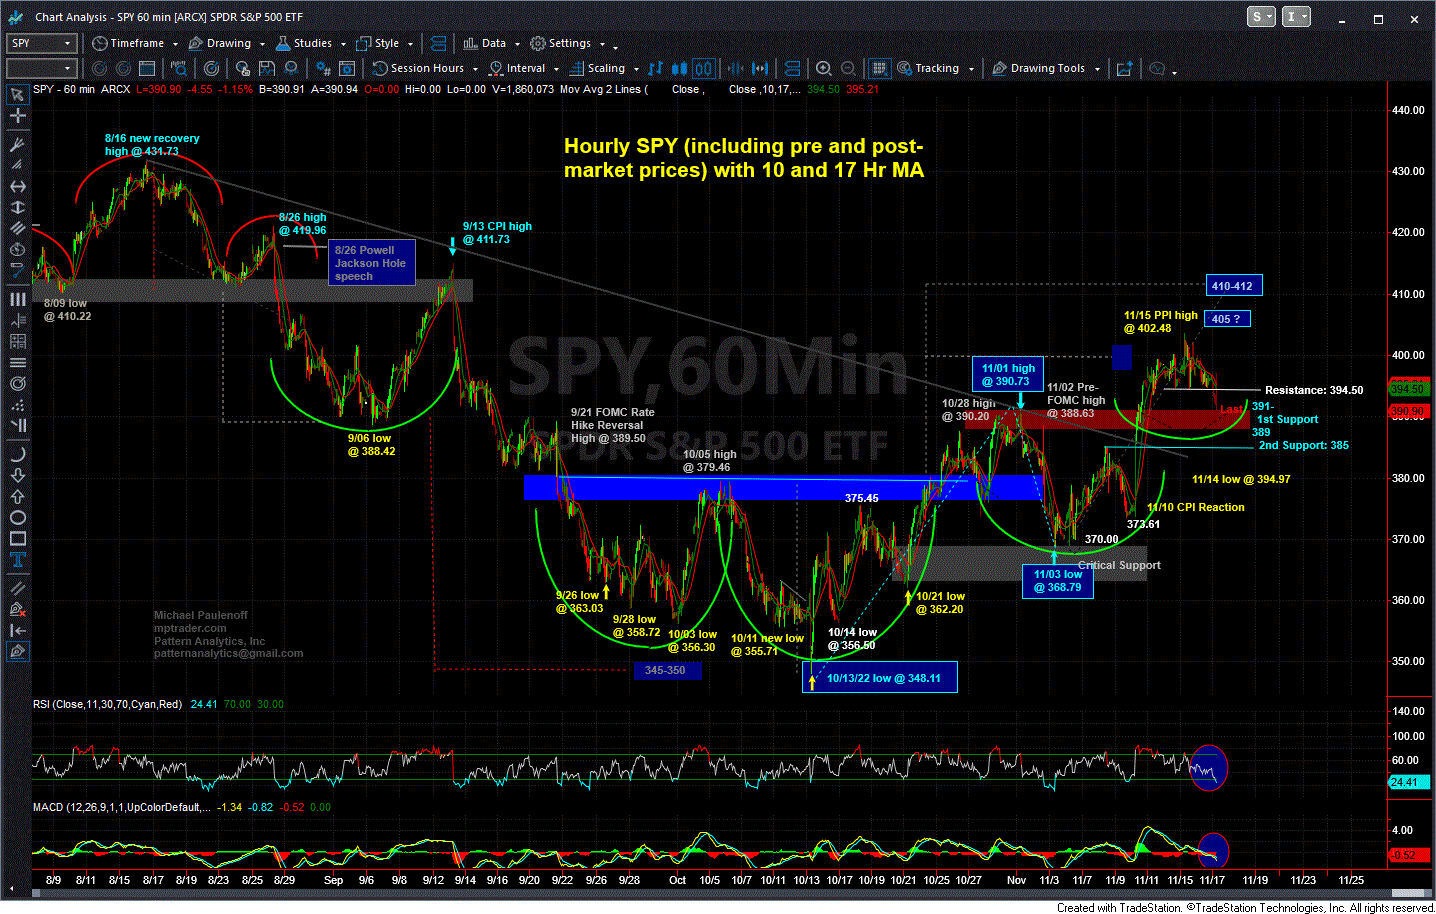Click the Tracking button

coord(929,68)
